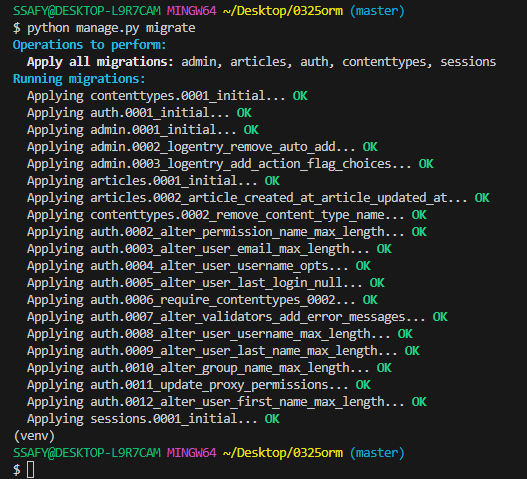Screen dimensions: 527x479
Task: Click the 'python manage.py migrate' command line
Action: click(x=104, y=28)
